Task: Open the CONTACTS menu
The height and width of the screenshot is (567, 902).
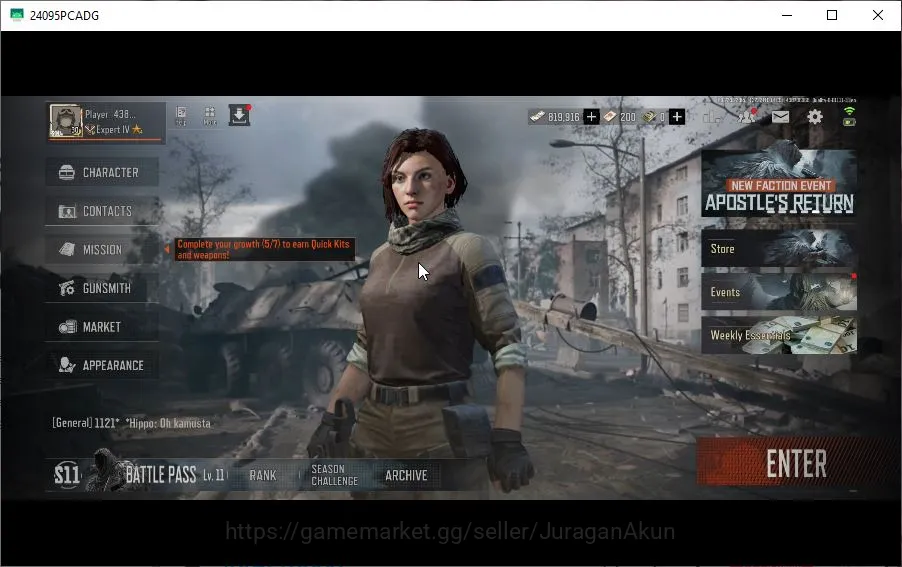Action: coord(102,211)
